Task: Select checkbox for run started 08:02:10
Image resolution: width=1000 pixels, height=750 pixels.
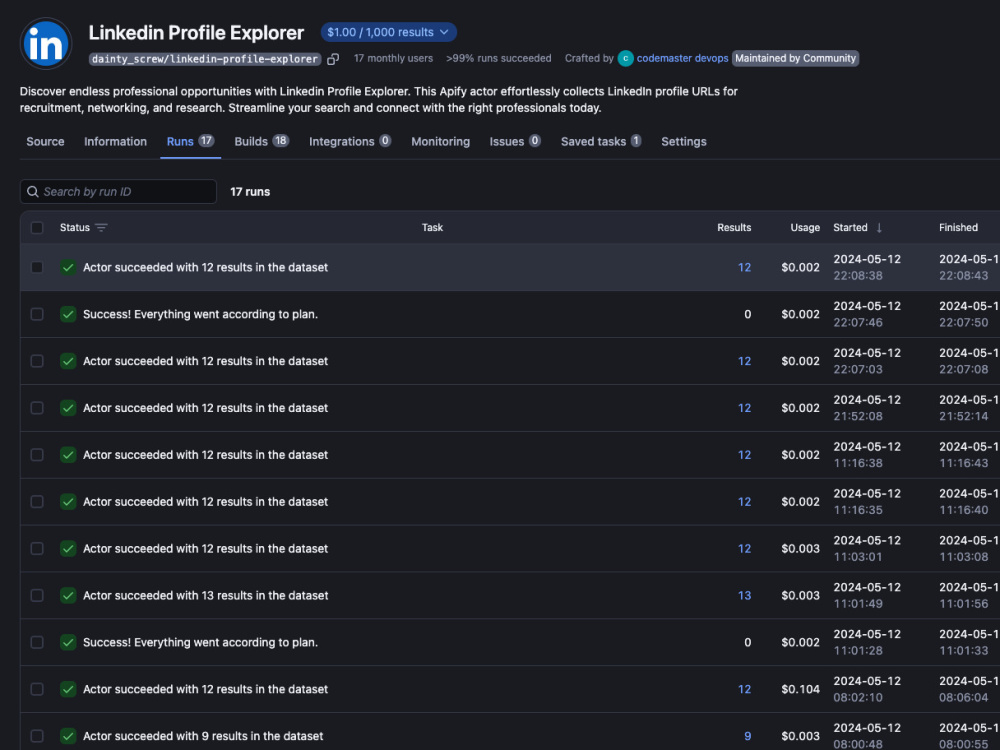Action: click(37, 689)
